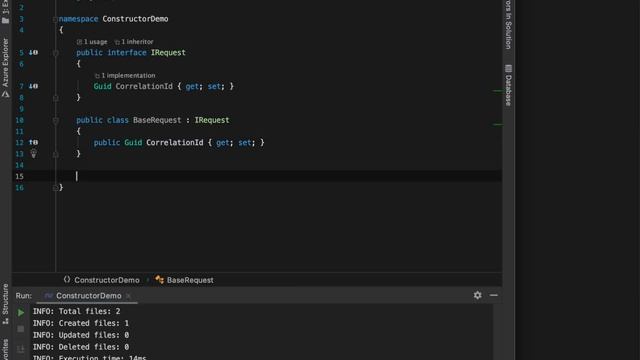Click fold end marker on line 8

coord(56,98)
